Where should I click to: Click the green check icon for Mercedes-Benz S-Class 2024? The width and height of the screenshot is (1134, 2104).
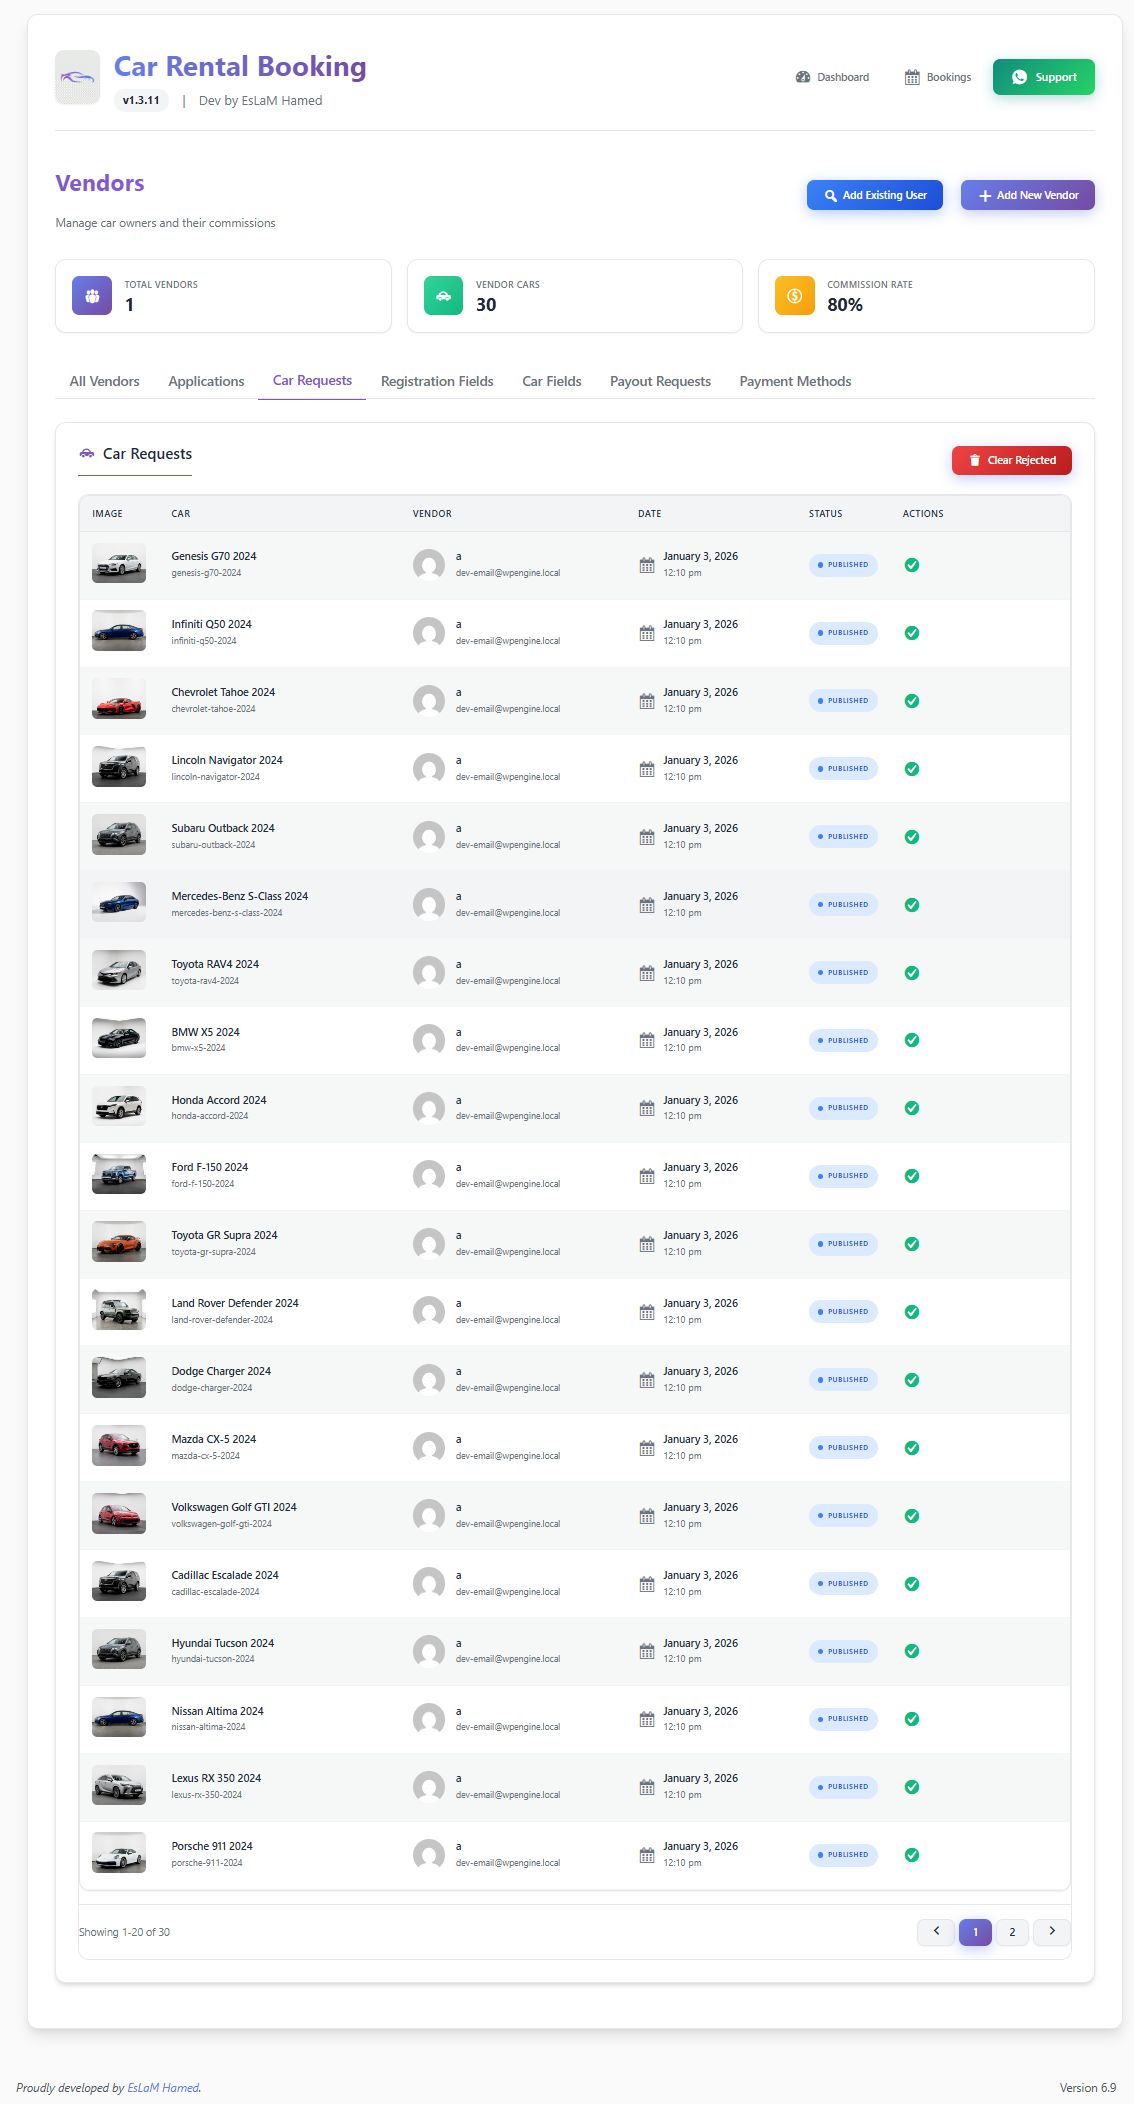click(x=912, y=905)
